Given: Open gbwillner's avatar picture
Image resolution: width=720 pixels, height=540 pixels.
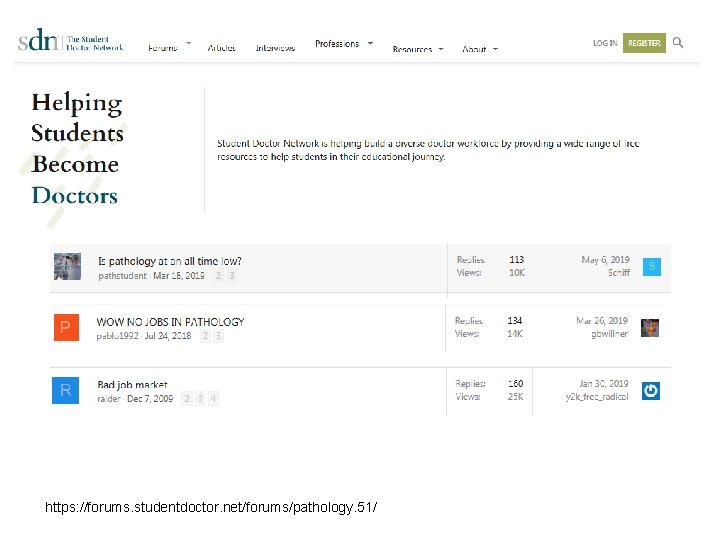Looking at the screenshot, I should click(650, 328).
